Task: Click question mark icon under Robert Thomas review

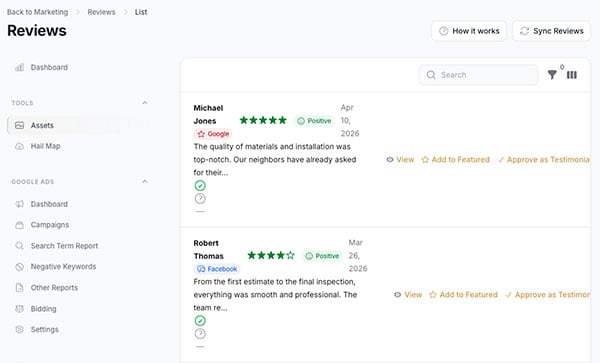Action: click(x=200, y=334)
